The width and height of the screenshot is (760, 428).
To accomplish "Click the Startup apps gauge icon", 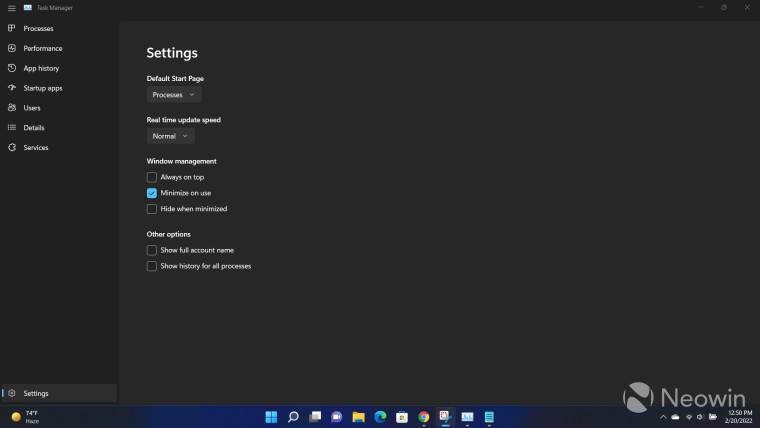I will 12,88.
